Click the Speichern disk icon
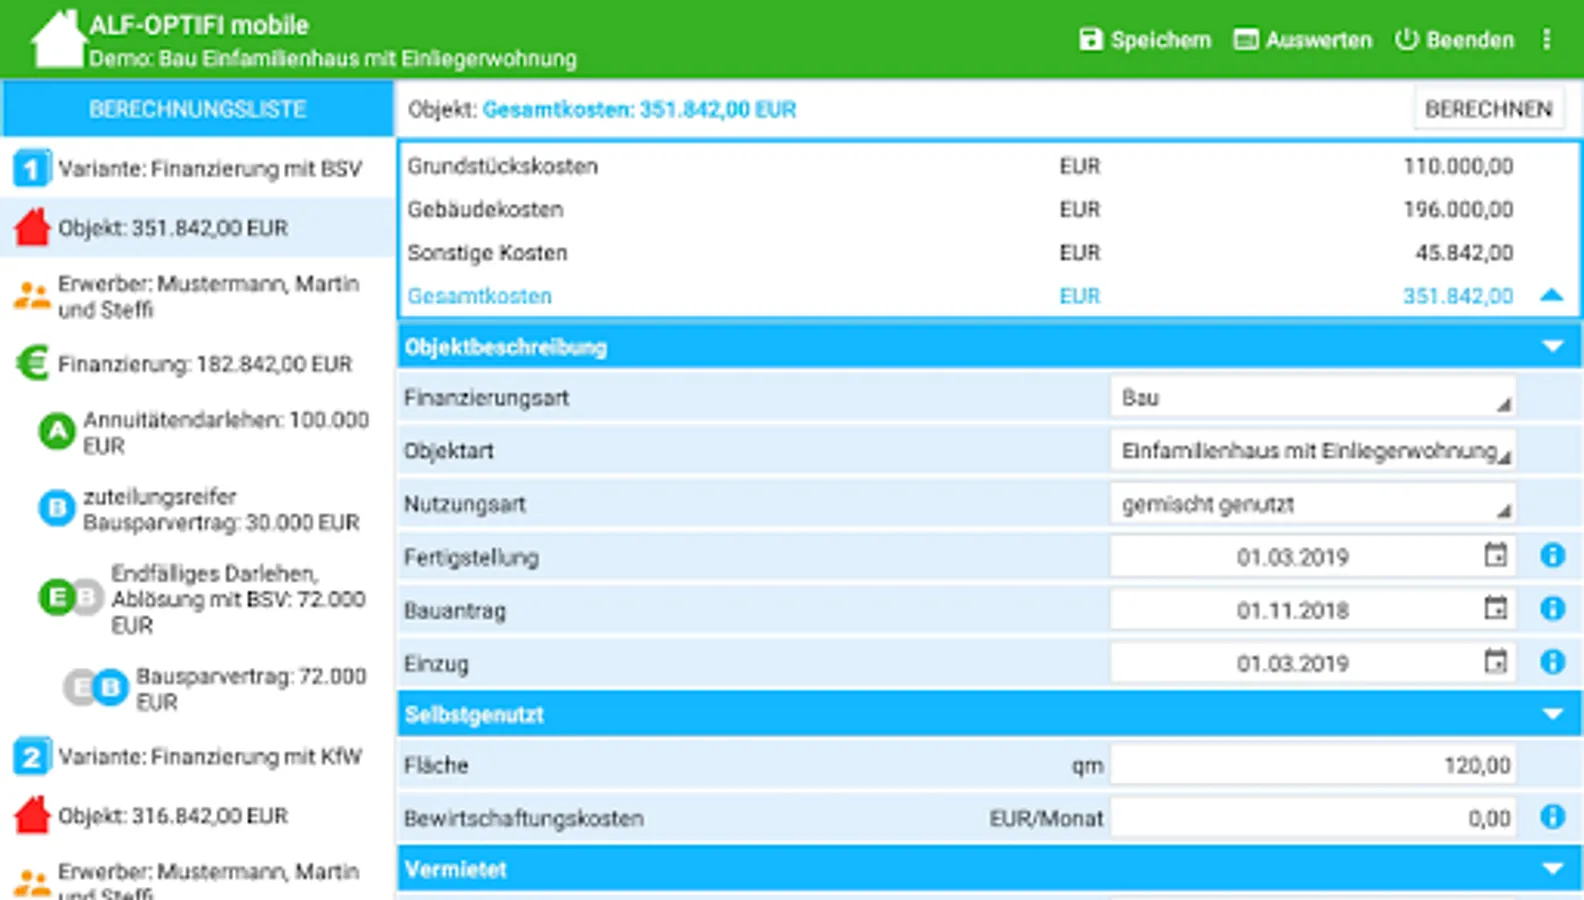The height and width of the screenshot is (900, 1584). [1090, 39]
